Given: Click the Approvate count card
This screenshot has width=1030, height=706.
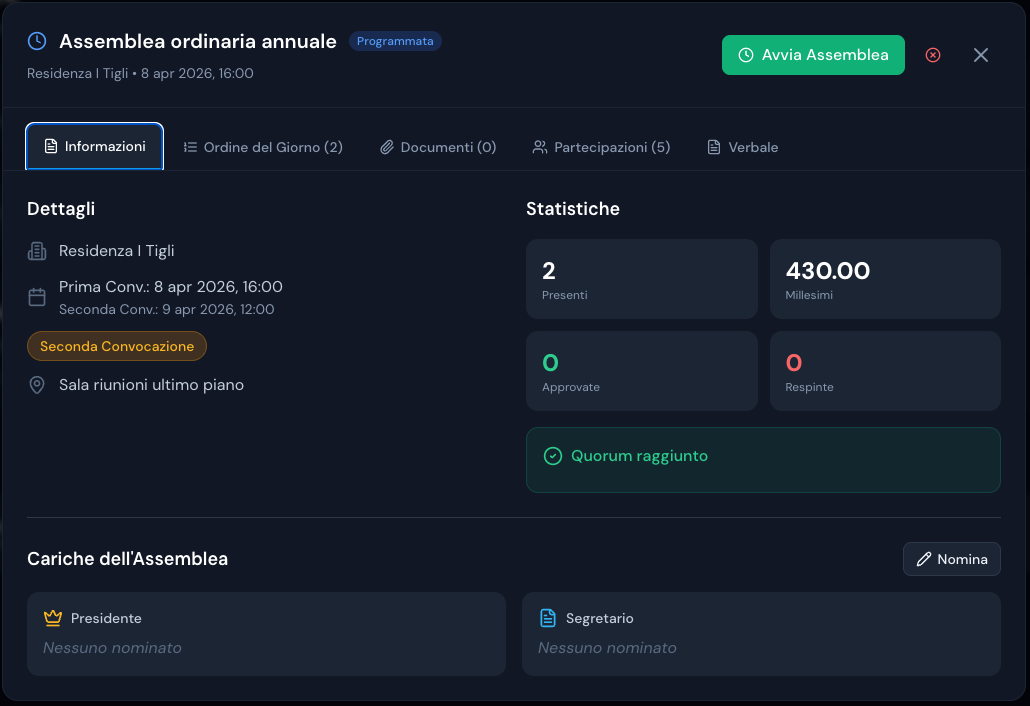Looking at the screenshot, I should pos(642,371).
